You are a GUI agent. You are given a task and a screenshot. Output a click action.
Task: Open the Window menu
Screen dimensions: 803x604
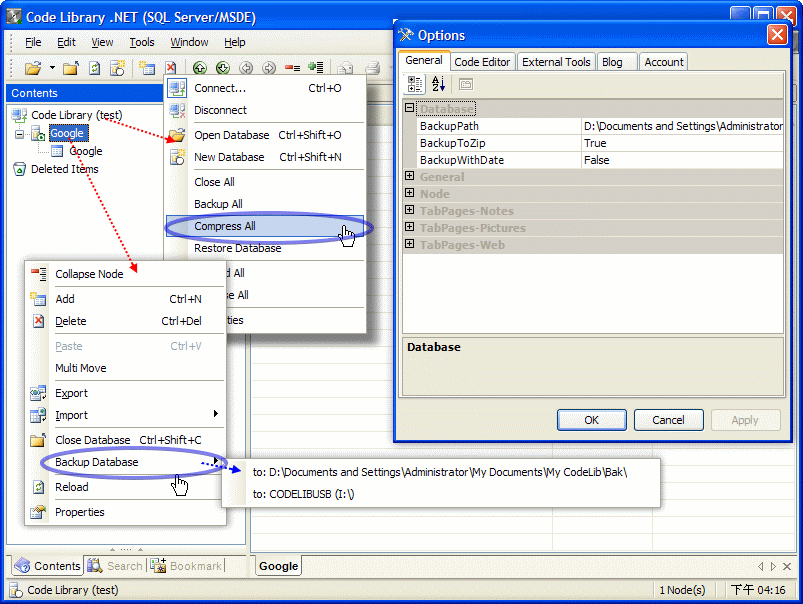click(189, 42)
